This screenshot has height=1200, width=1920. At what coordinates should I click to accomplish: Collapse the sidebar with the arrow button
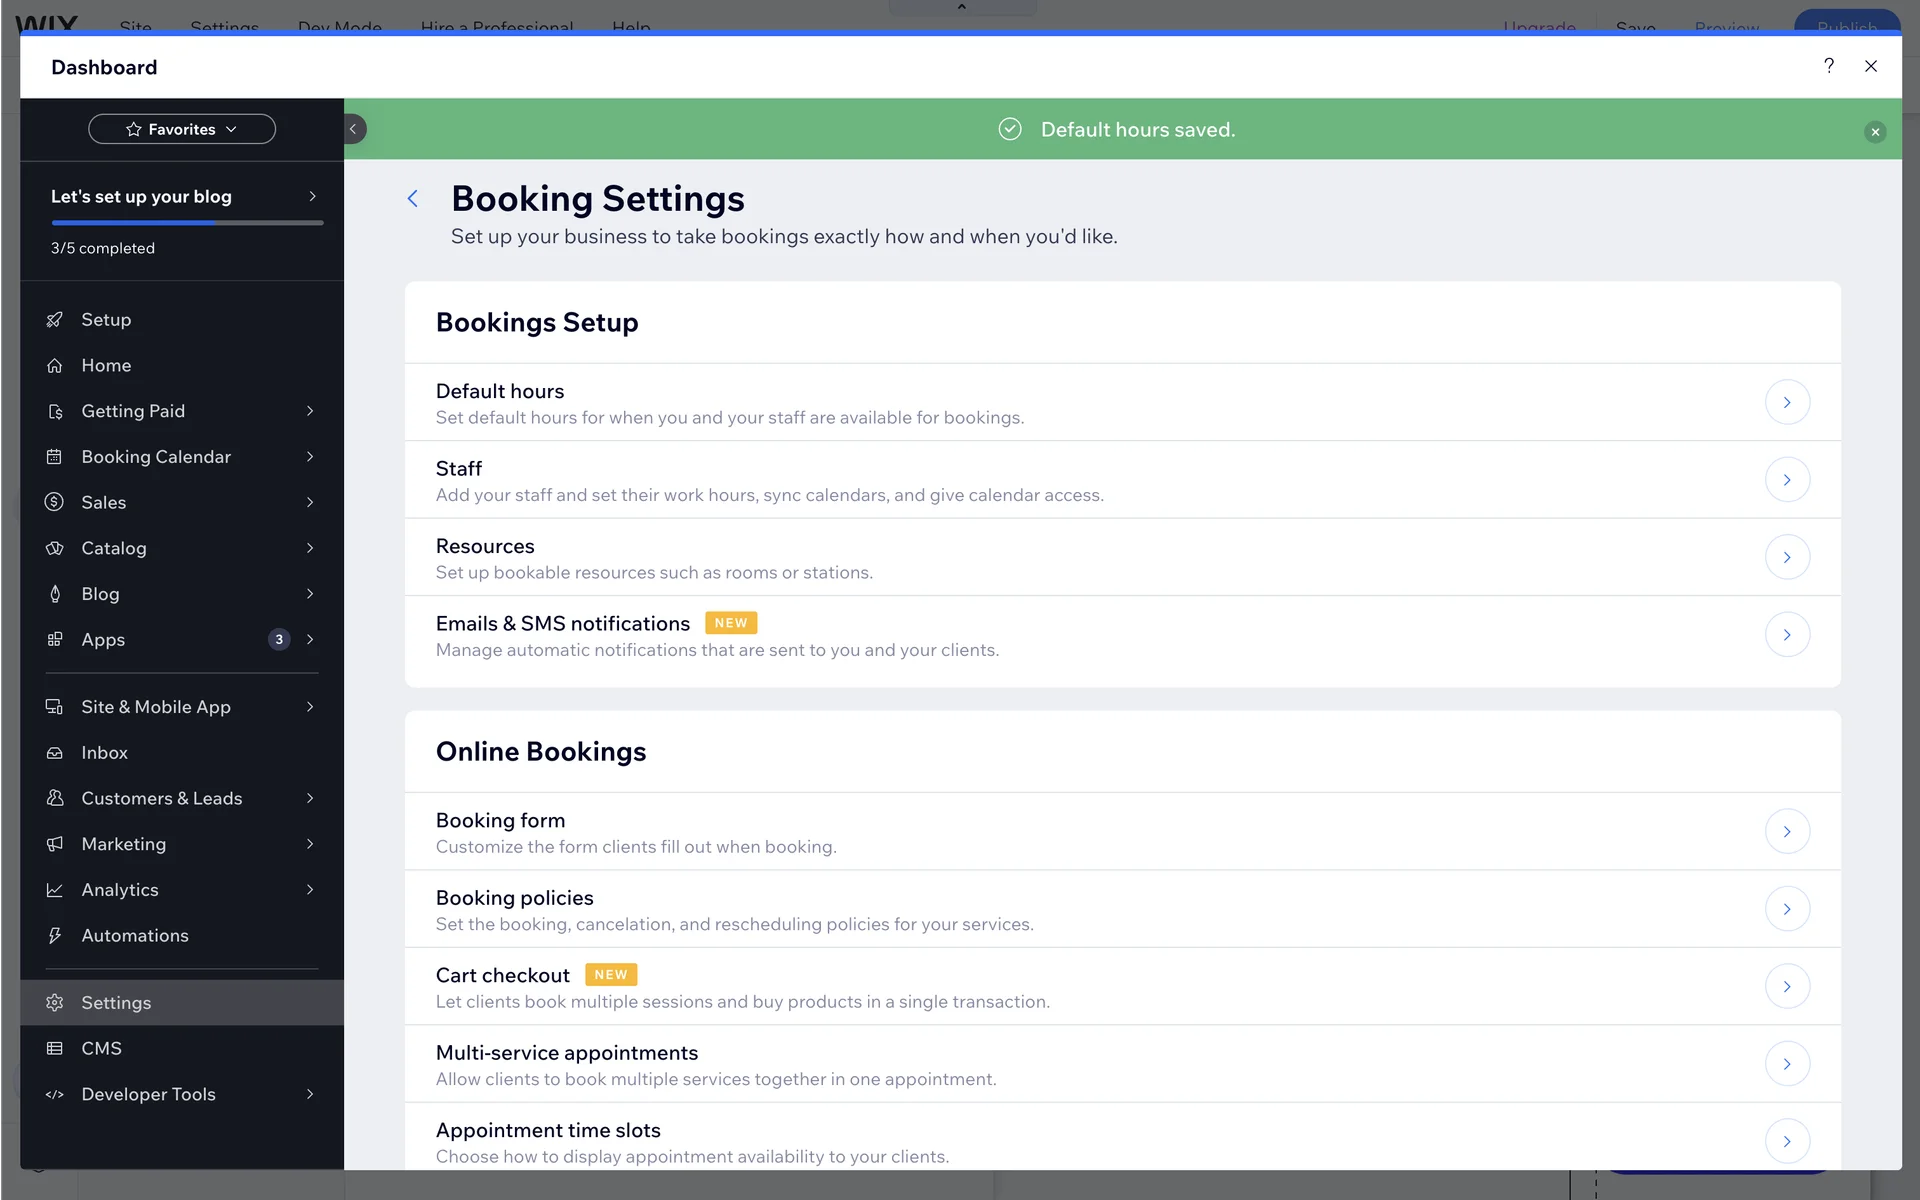click(x=353, y=129)
